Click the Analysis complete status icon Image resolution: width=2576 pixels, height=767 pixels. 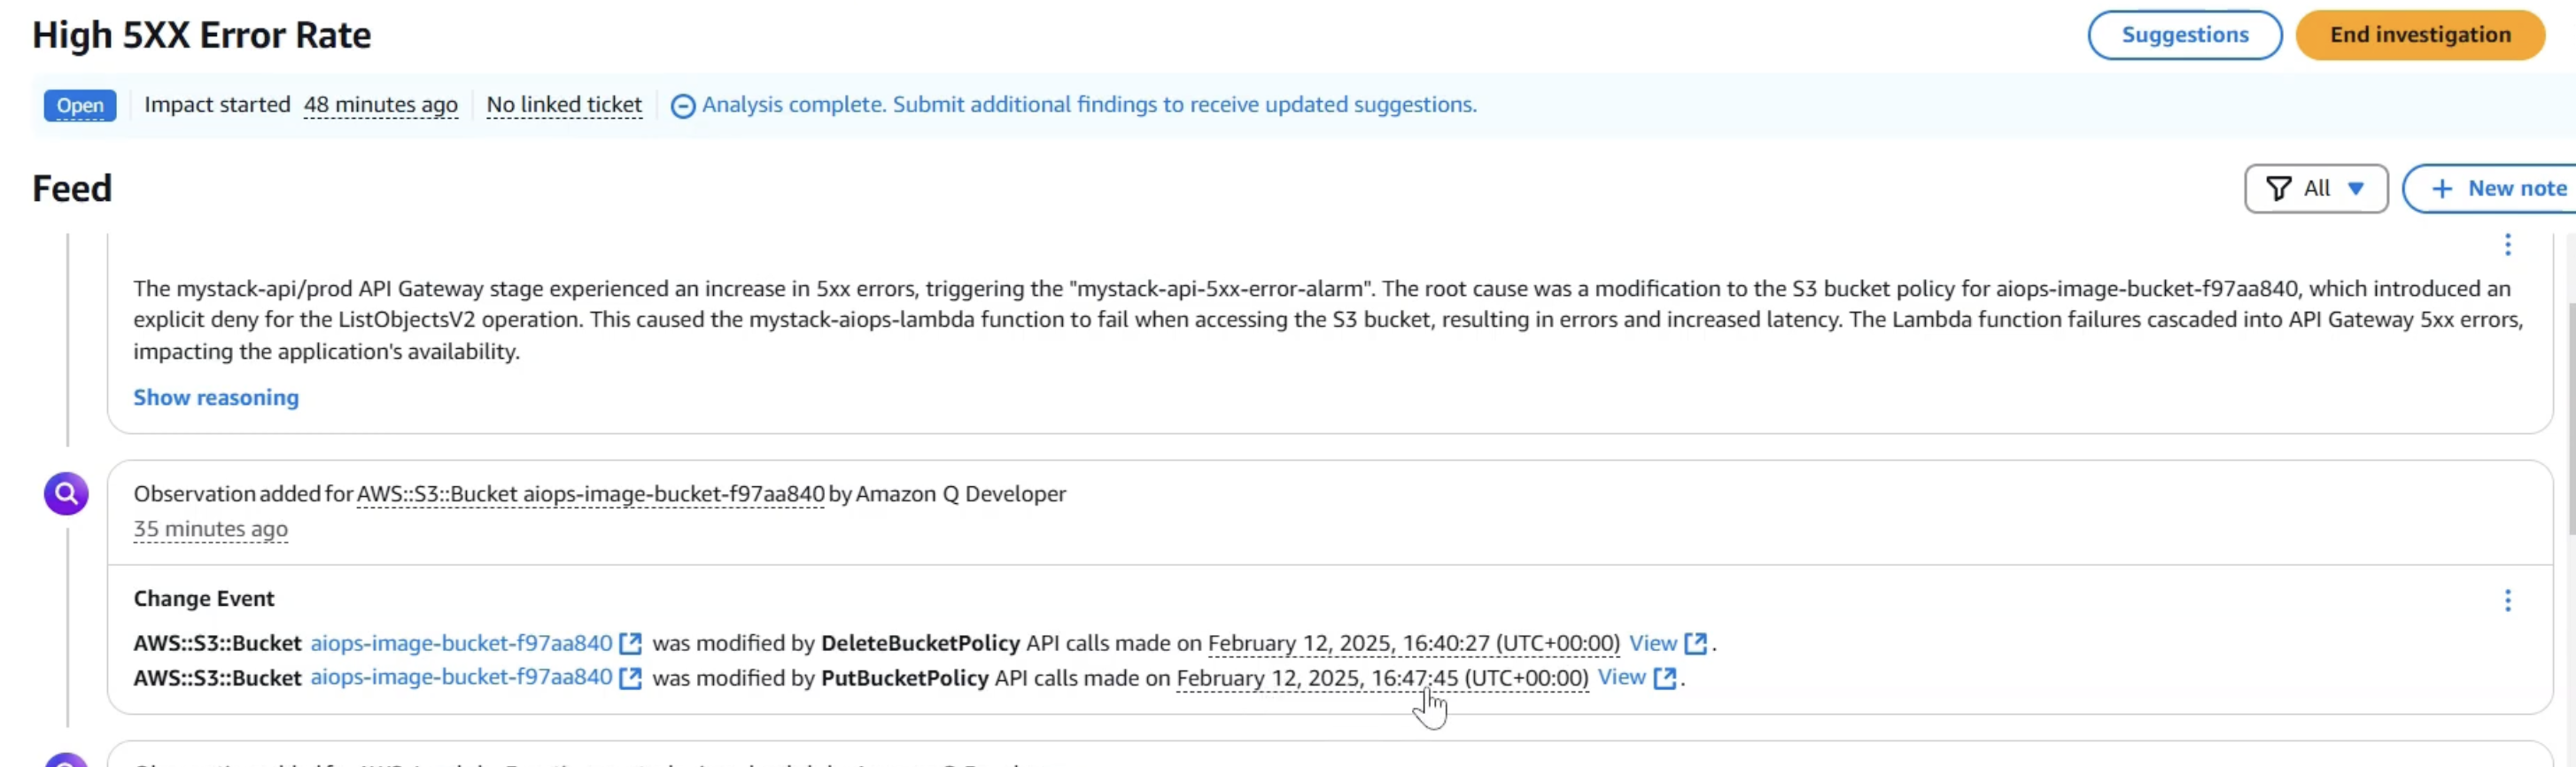click(x=682, y=106)
